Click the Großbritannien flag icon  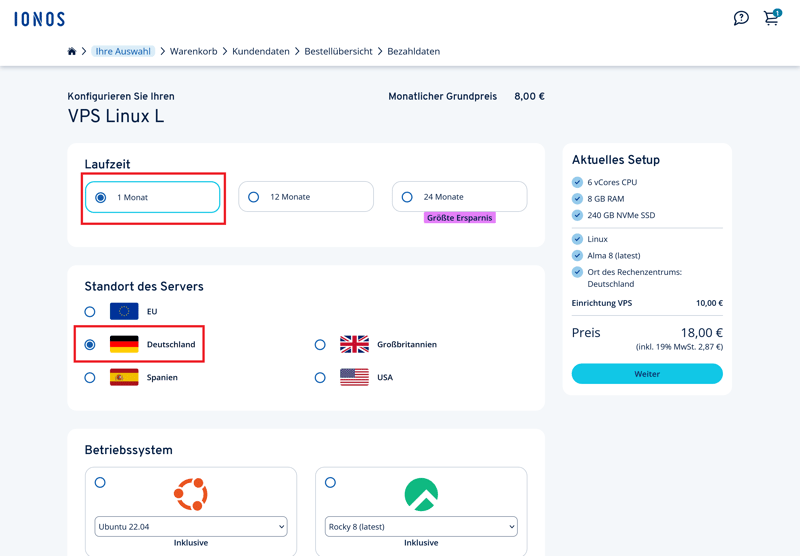(x=354, y=344)
